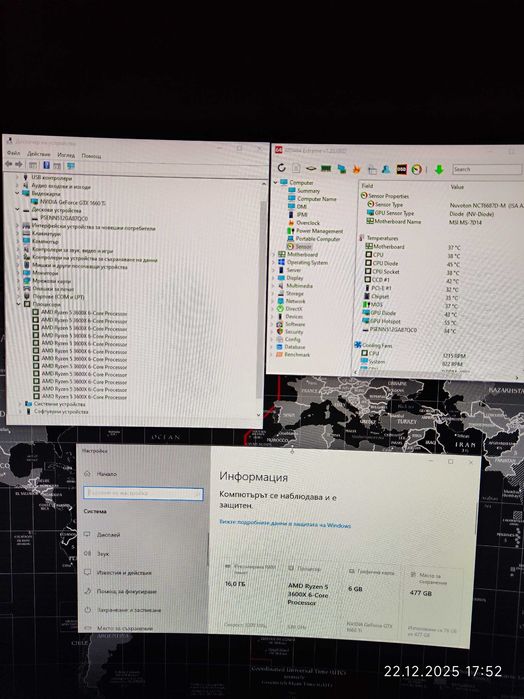Collapse Видеокарти node in Device Manager
The height and width of the screenshot is (699, 524).
click(x=17, y=193)
